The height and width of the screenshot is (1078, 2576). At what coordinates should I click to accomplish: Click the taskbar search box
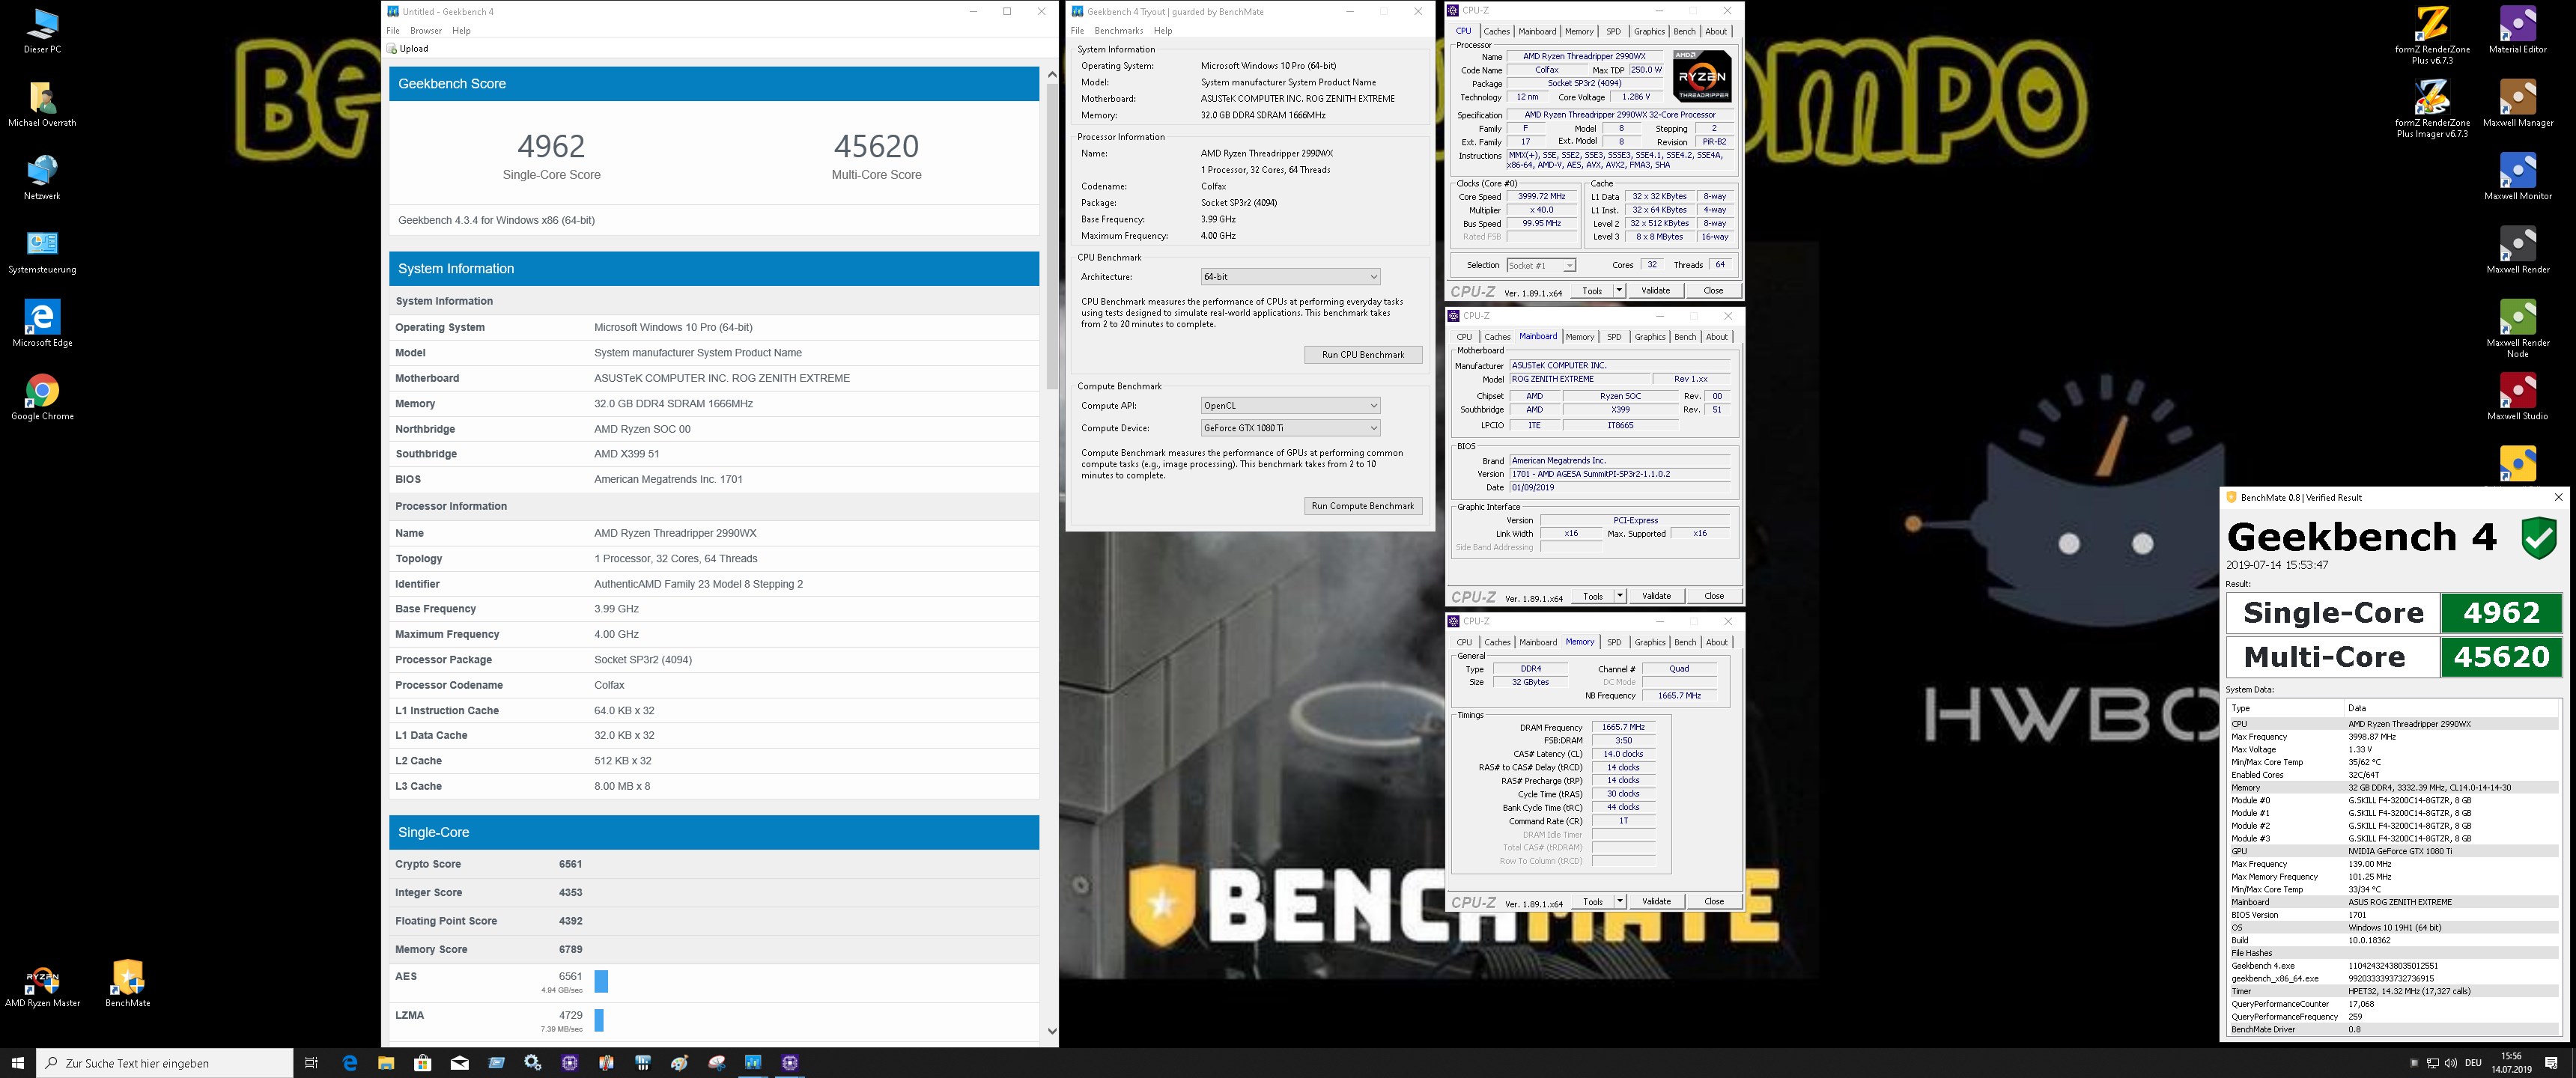click(165, 1063)
